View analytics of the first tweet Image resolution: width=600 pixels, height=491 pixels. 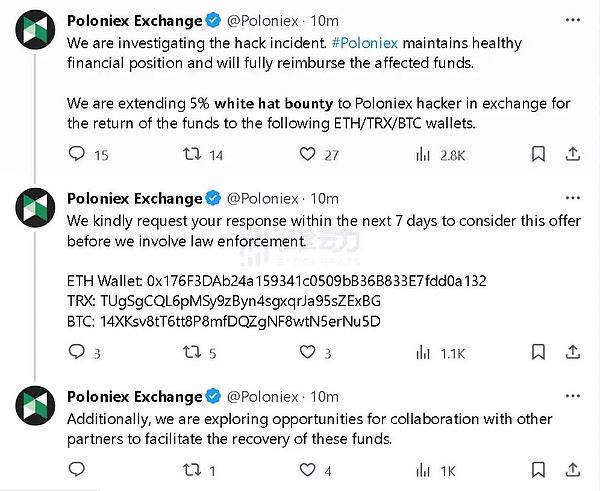tap(422, 155)
